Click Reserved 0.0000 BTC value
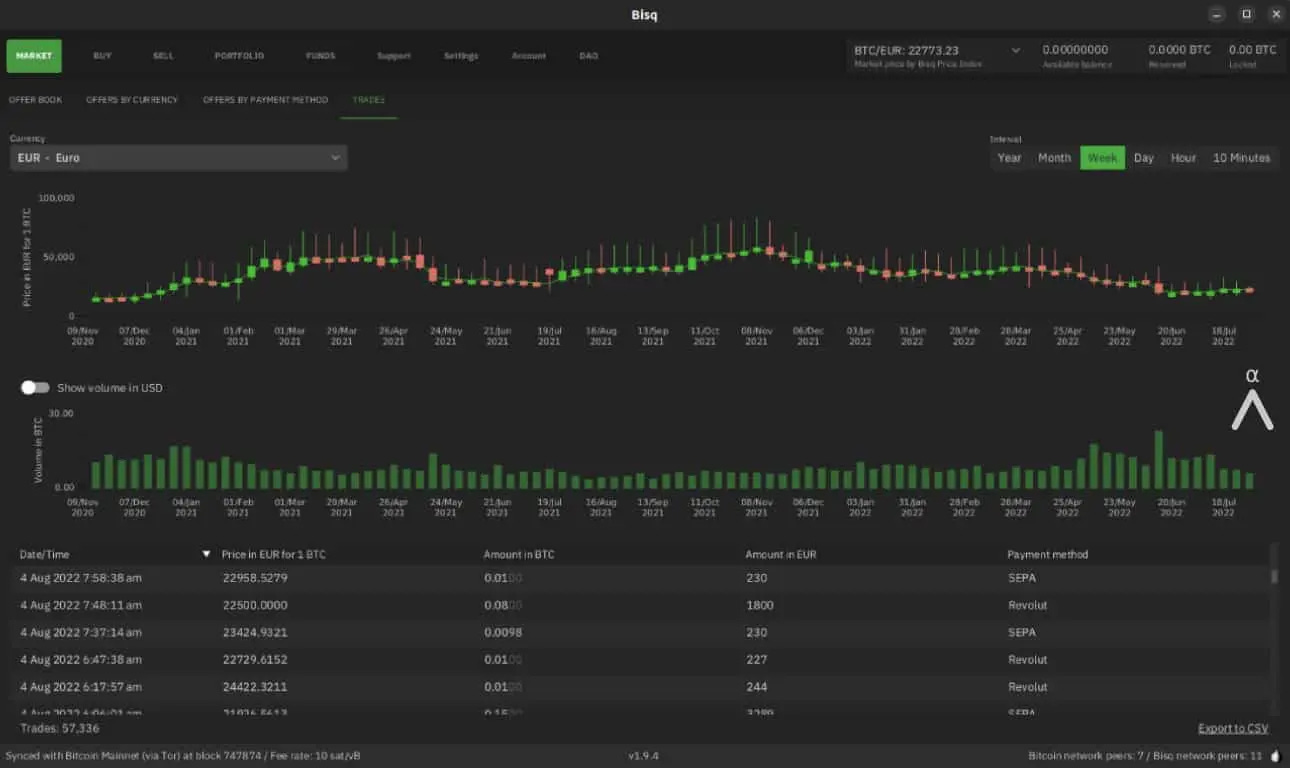The height and width of the screenshot is (768, 1290). click(x=1179, y=50)
